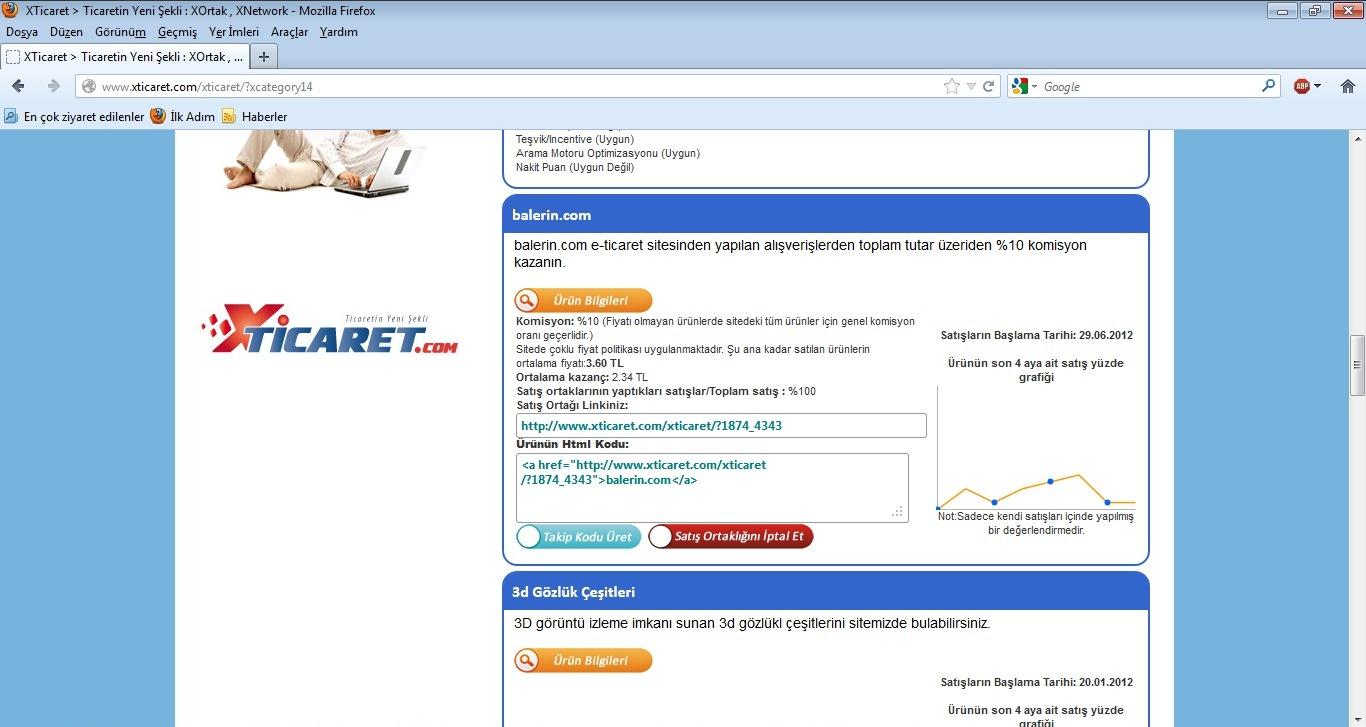1366x727 pixels.
Task: Go back with the browser back arrow
Action: [x=19, y=86]
